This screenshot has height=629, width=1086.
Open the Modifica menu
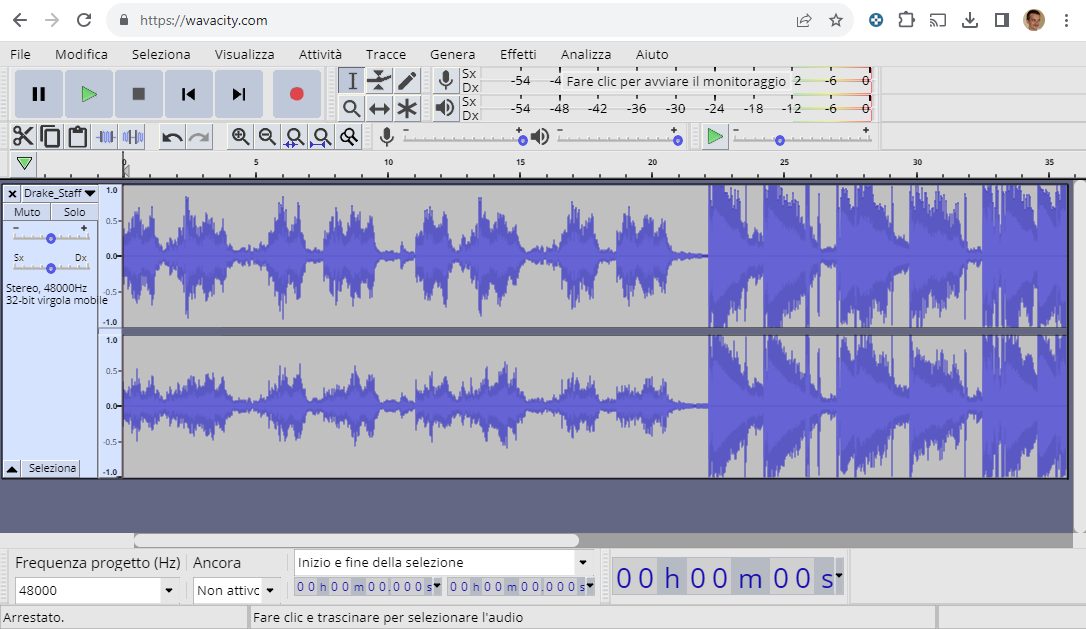[x=81, y=54]
